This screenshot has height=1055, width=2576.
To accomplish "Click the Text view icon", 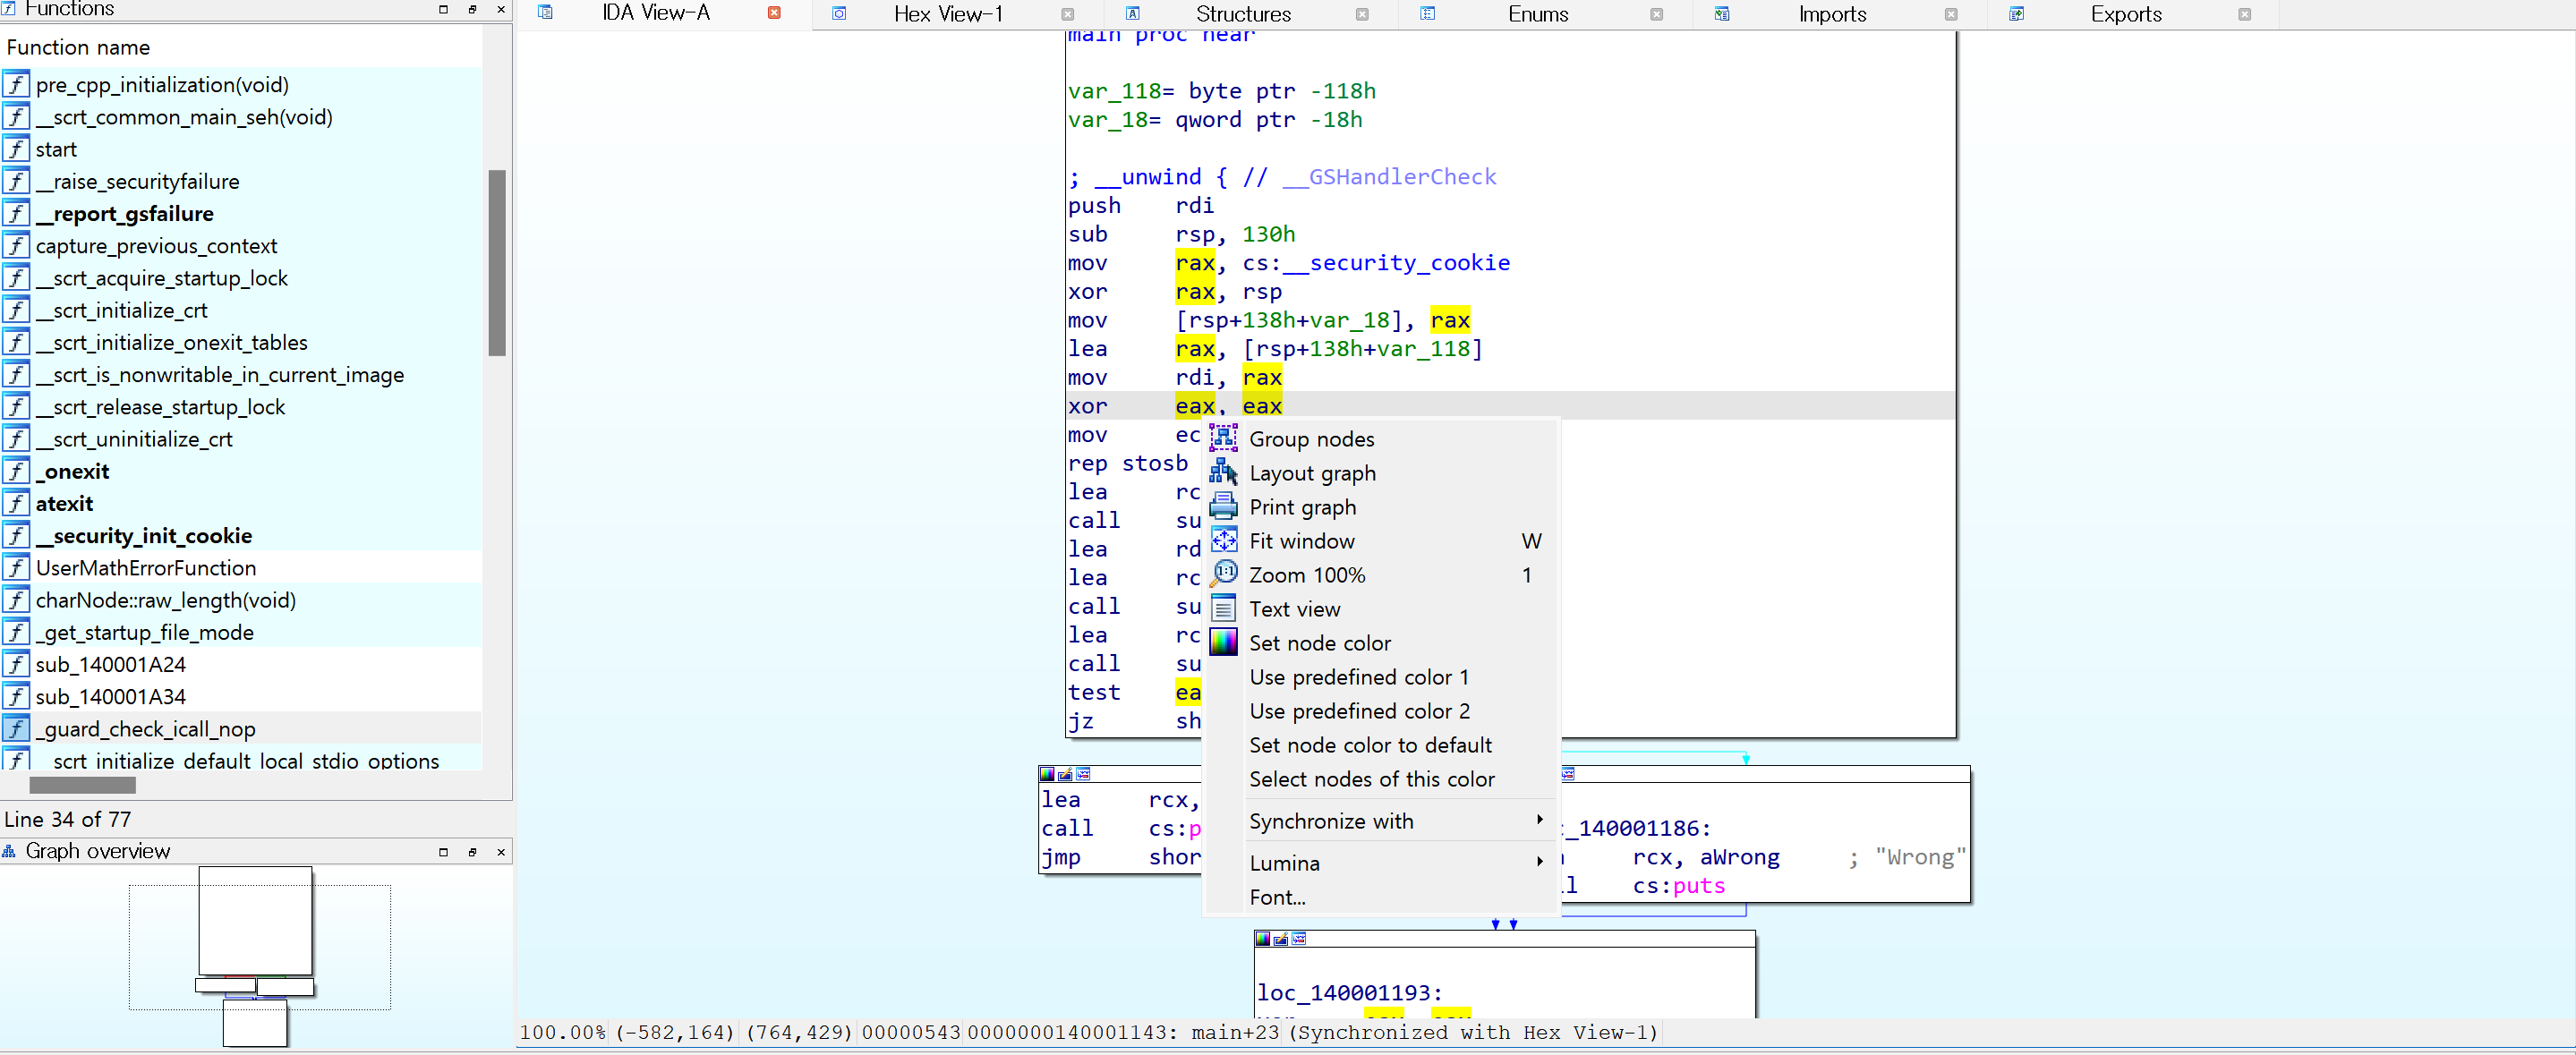I will 1223,608.
